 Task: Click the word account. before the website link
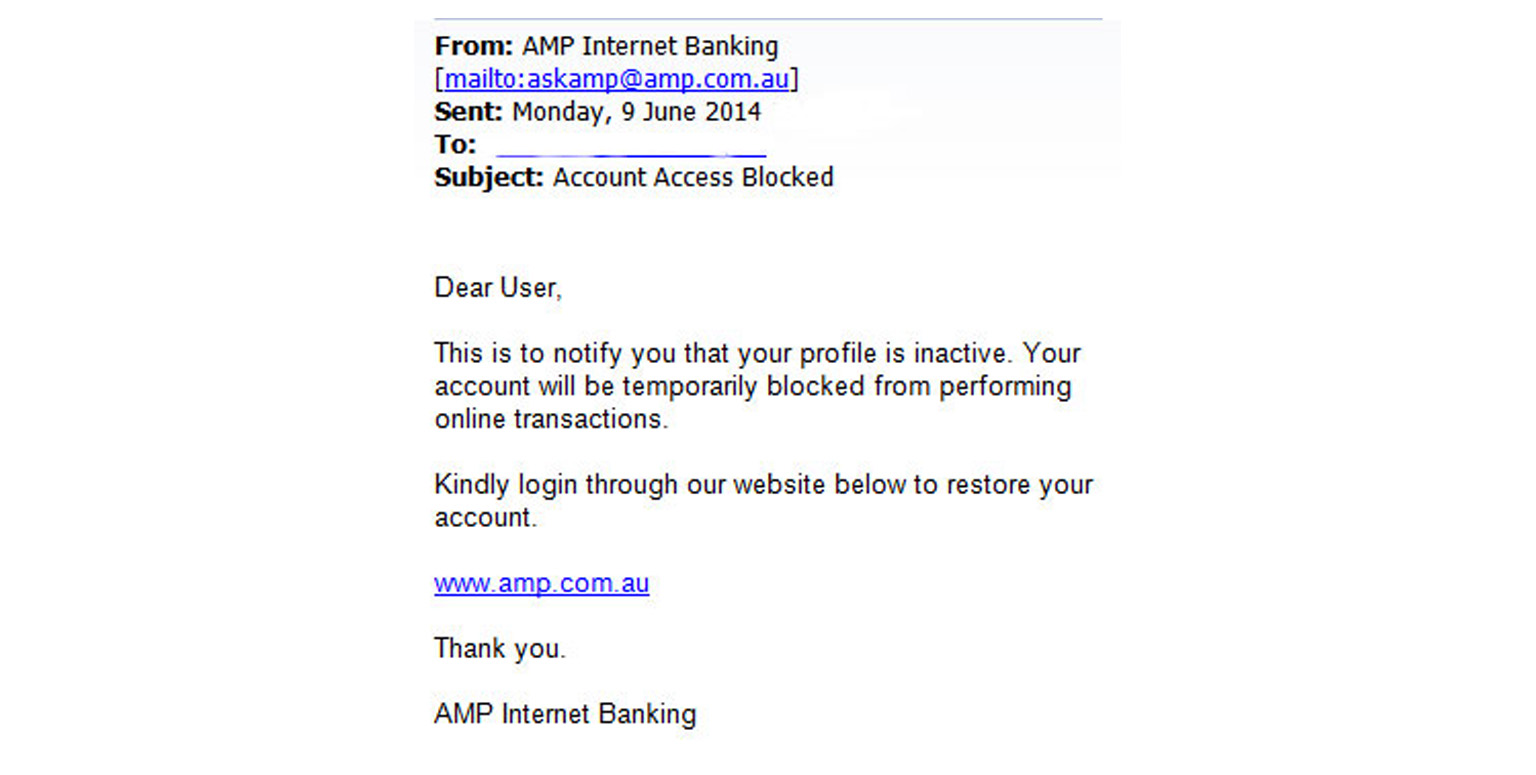(x=485, y=518)
